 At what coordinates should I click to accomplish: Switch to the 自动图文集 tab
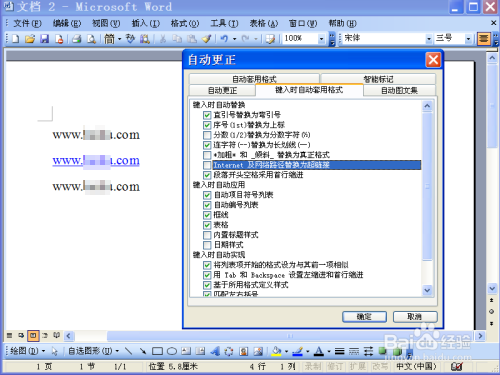pos(399,90)
